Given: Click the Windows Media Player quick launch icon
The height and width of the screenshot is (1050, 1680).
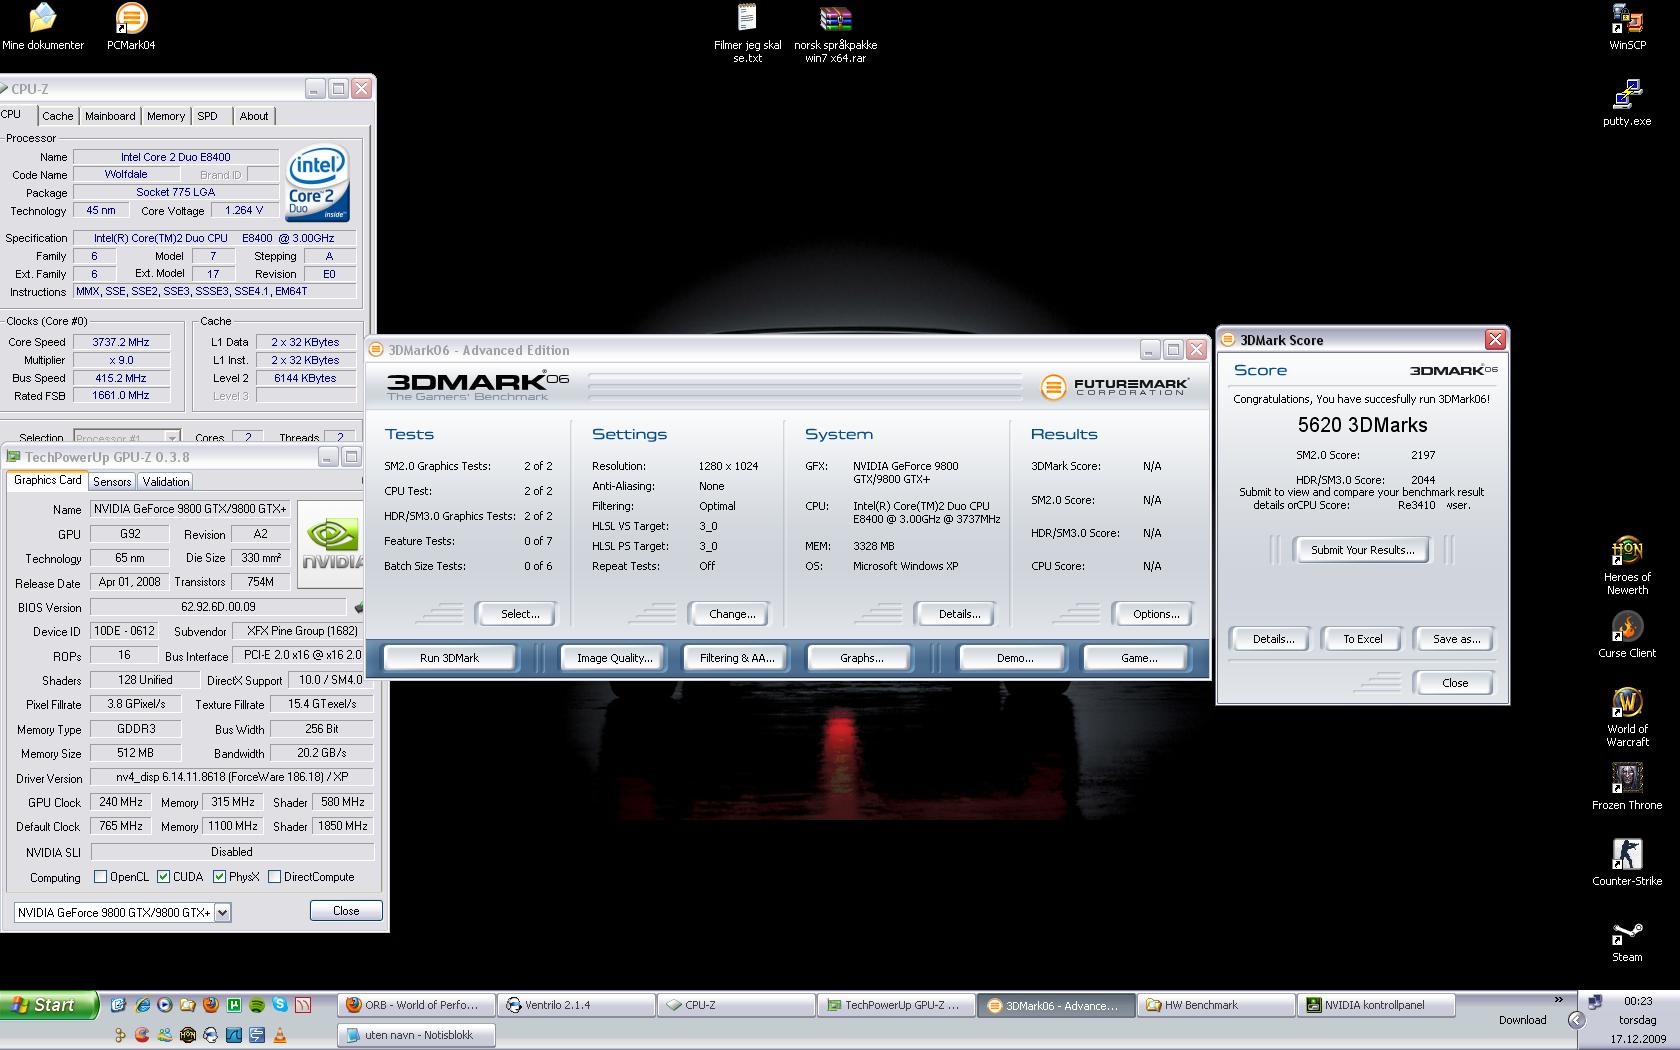Looking at the screenshot, I should click(x=165, y=1005).
